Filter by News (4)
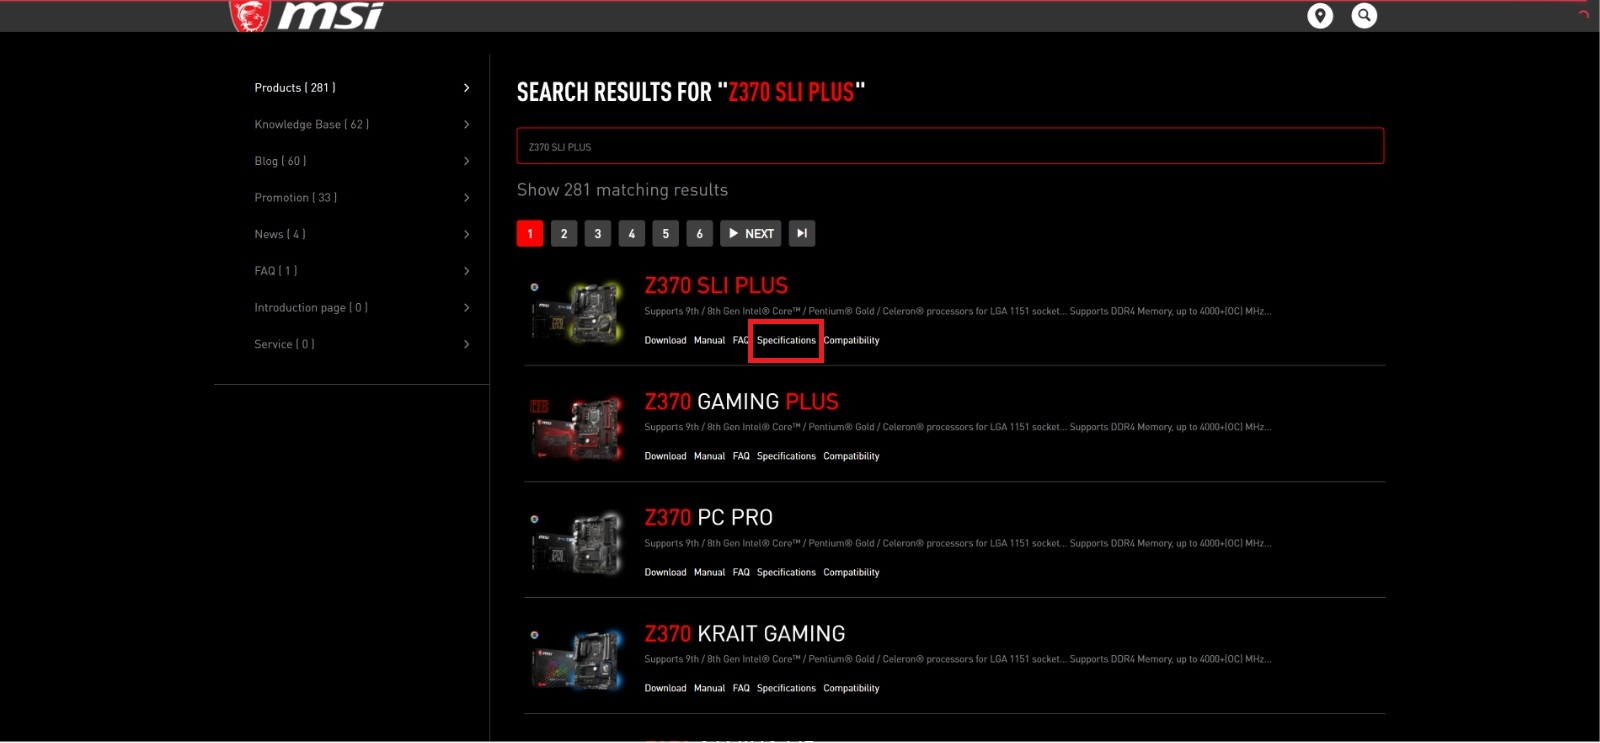Viewport: 1600px width, 743px height. click(280, 234)
